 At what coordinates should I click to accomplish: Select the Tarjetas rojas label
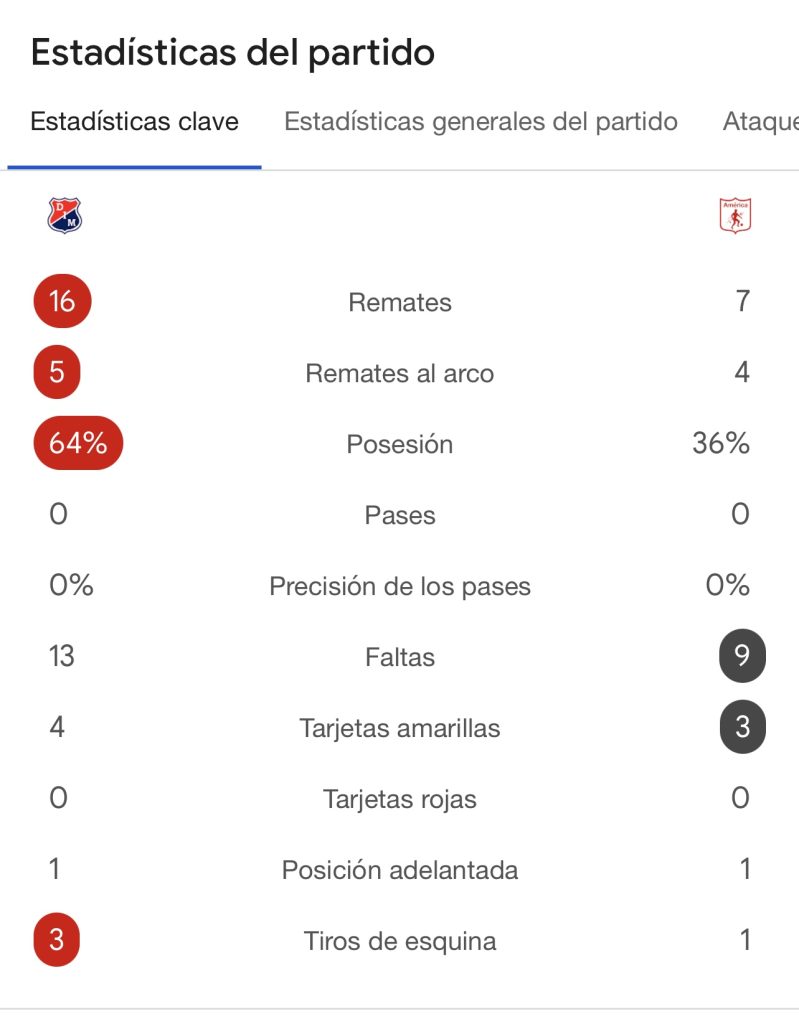(x=400, y=799)
